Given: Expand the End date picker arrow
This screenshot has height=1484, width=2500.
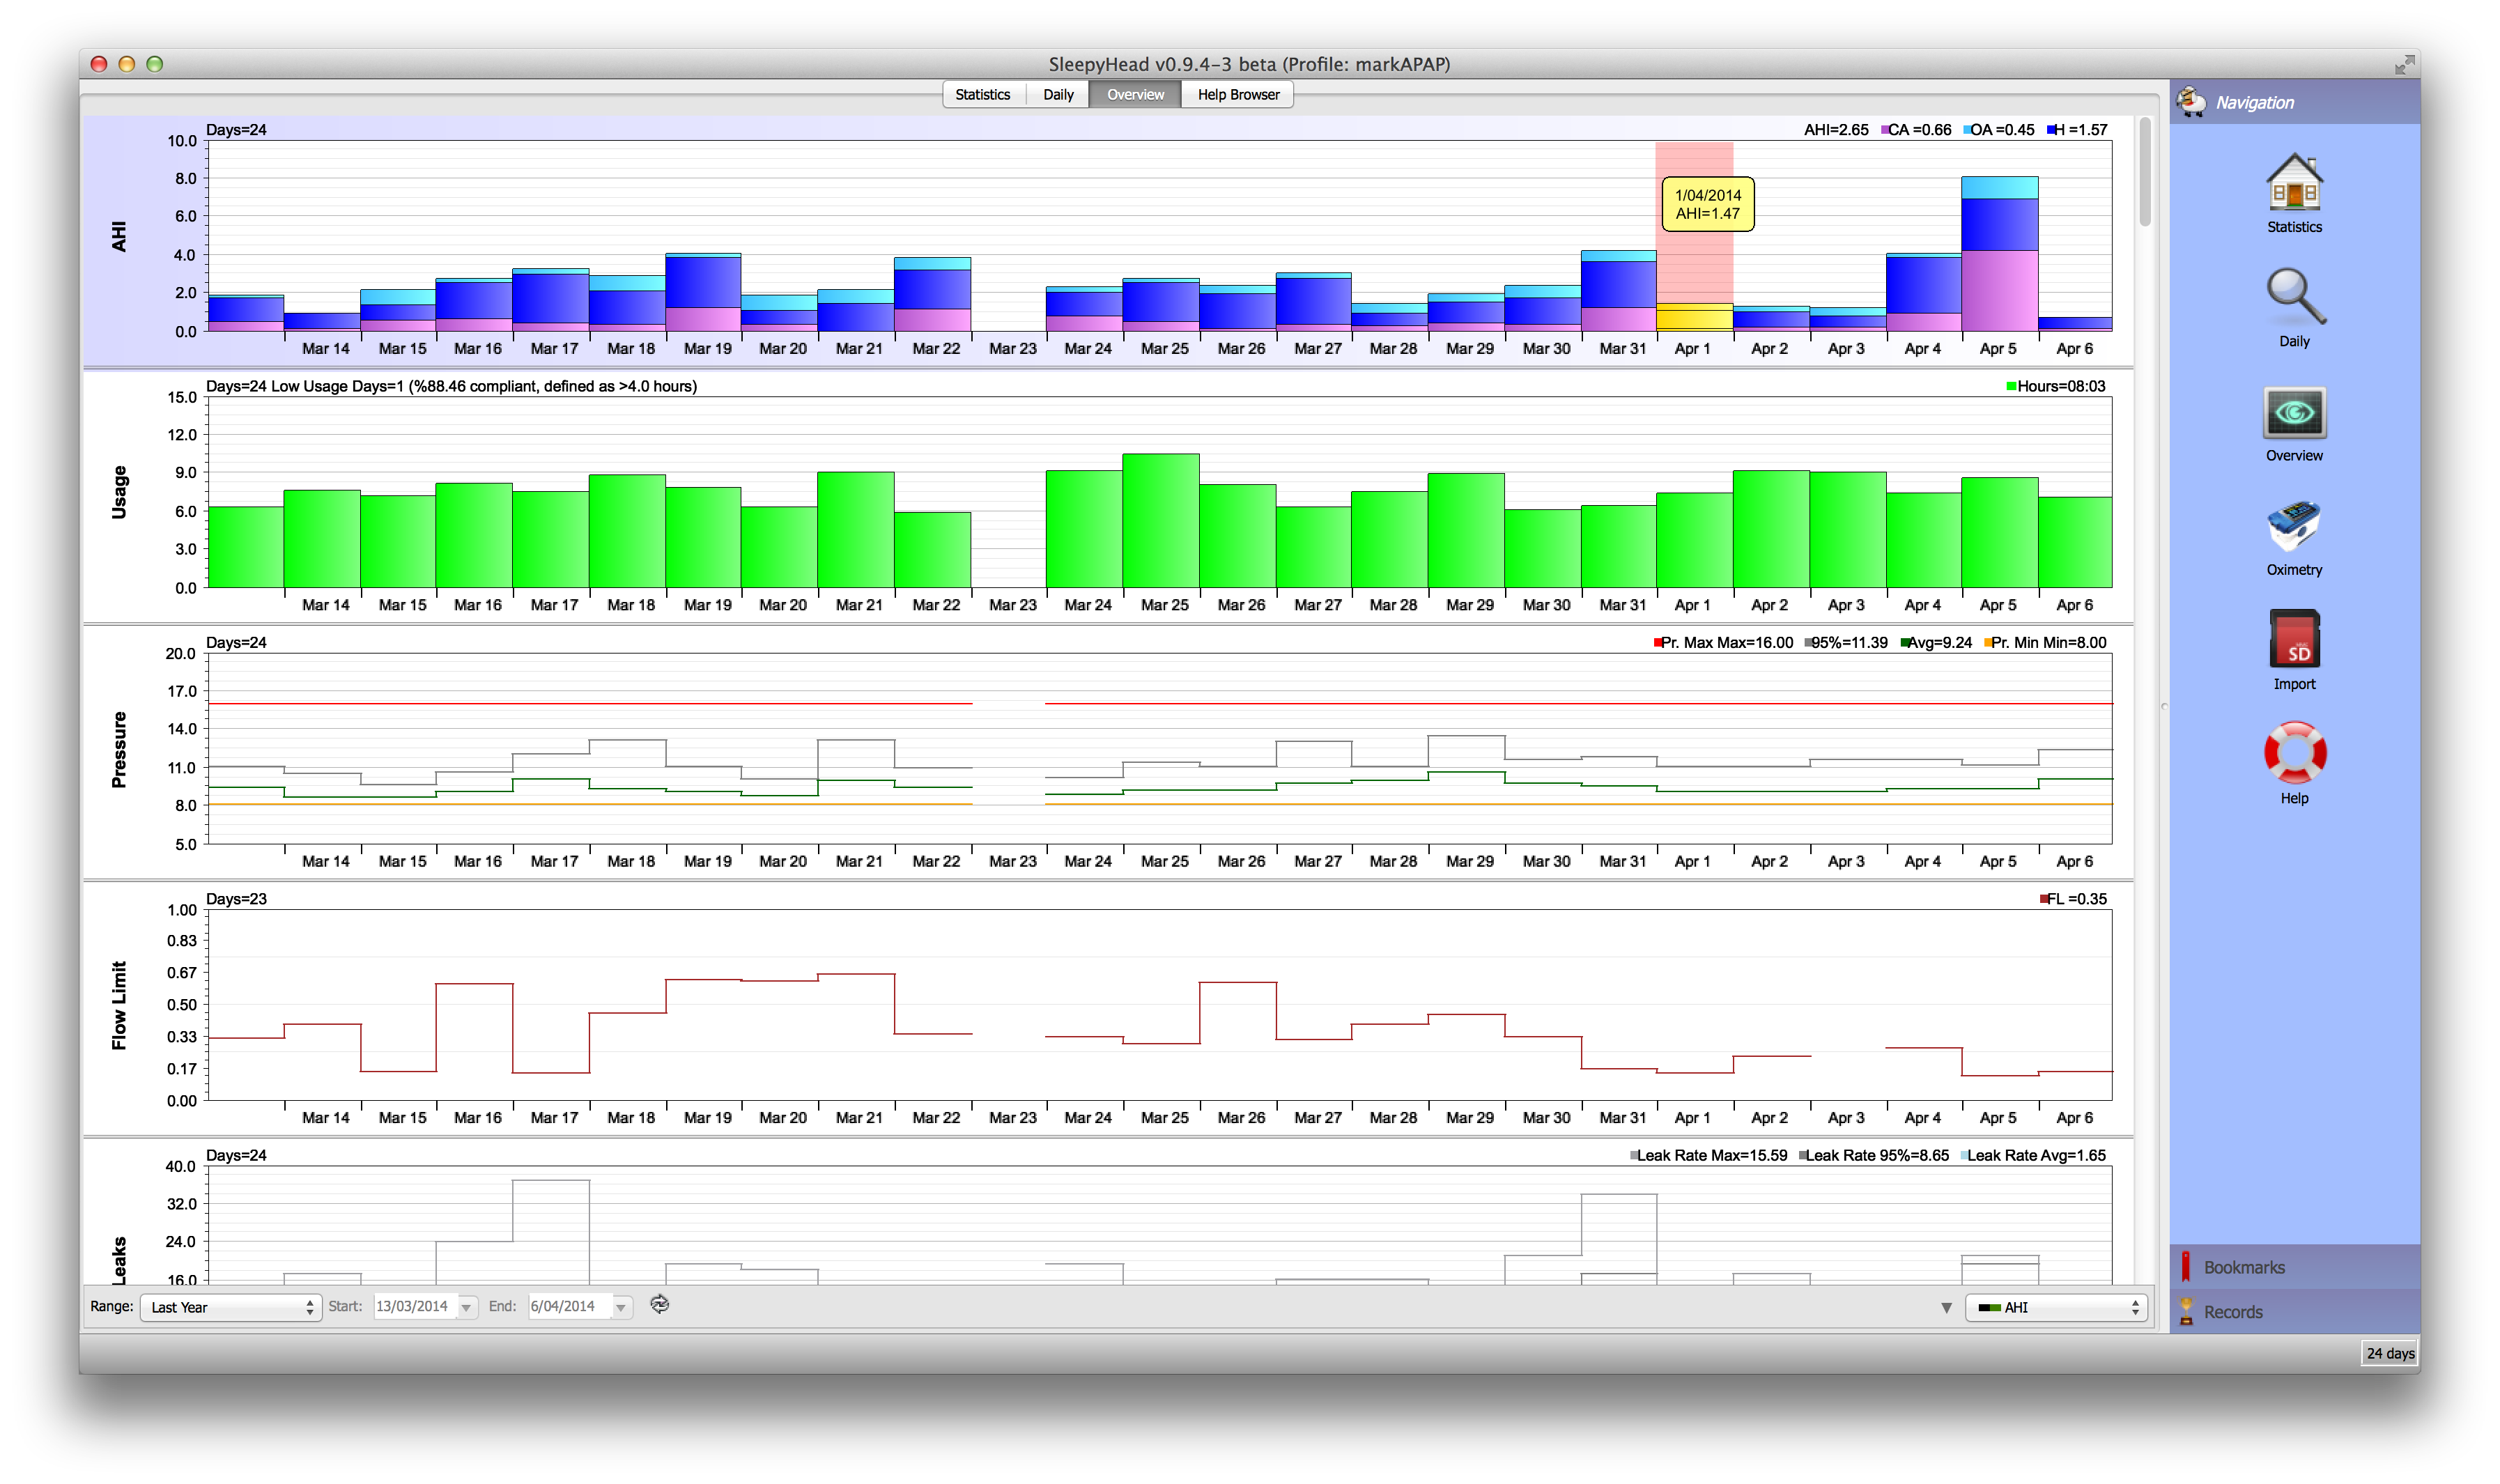Looking at the screenshot, I should (621, 1307).
